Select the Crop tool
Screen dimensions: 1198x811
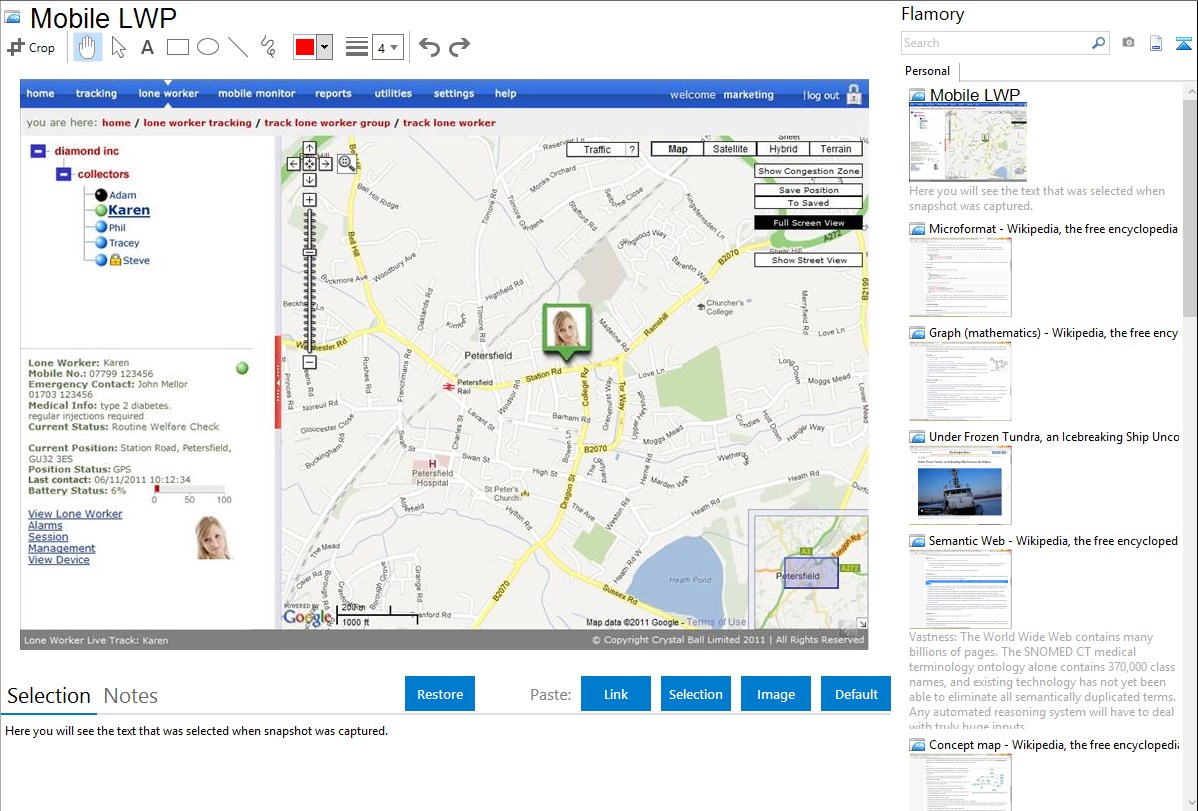pyautogui.click(x=31, y=47)
